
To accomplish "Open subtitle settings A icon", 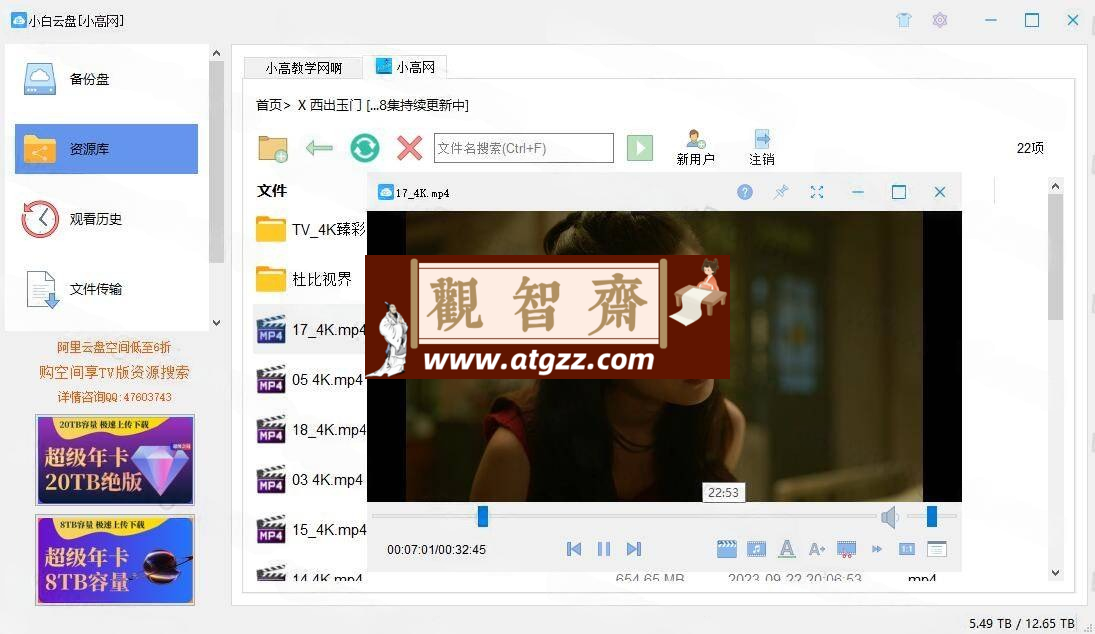I will pyautogui.click(x=787, y=550).
